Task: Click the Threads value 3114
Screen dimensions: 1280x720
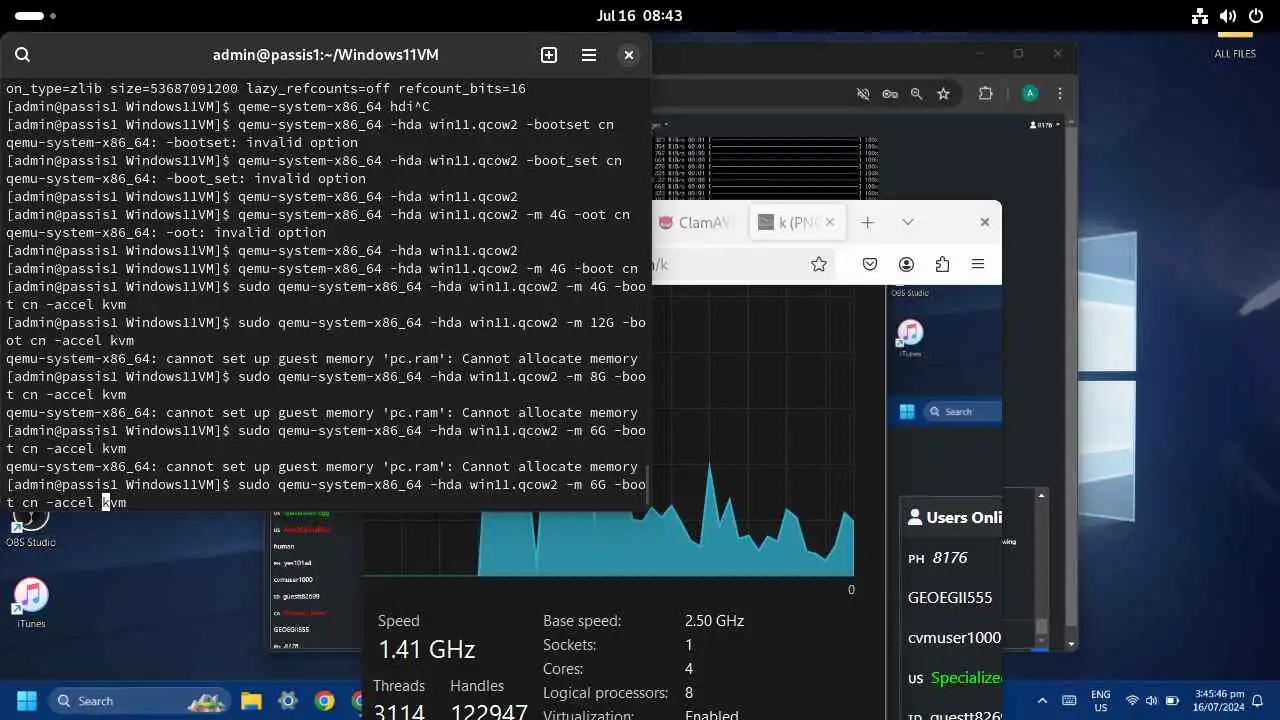Action: (399, 712)
